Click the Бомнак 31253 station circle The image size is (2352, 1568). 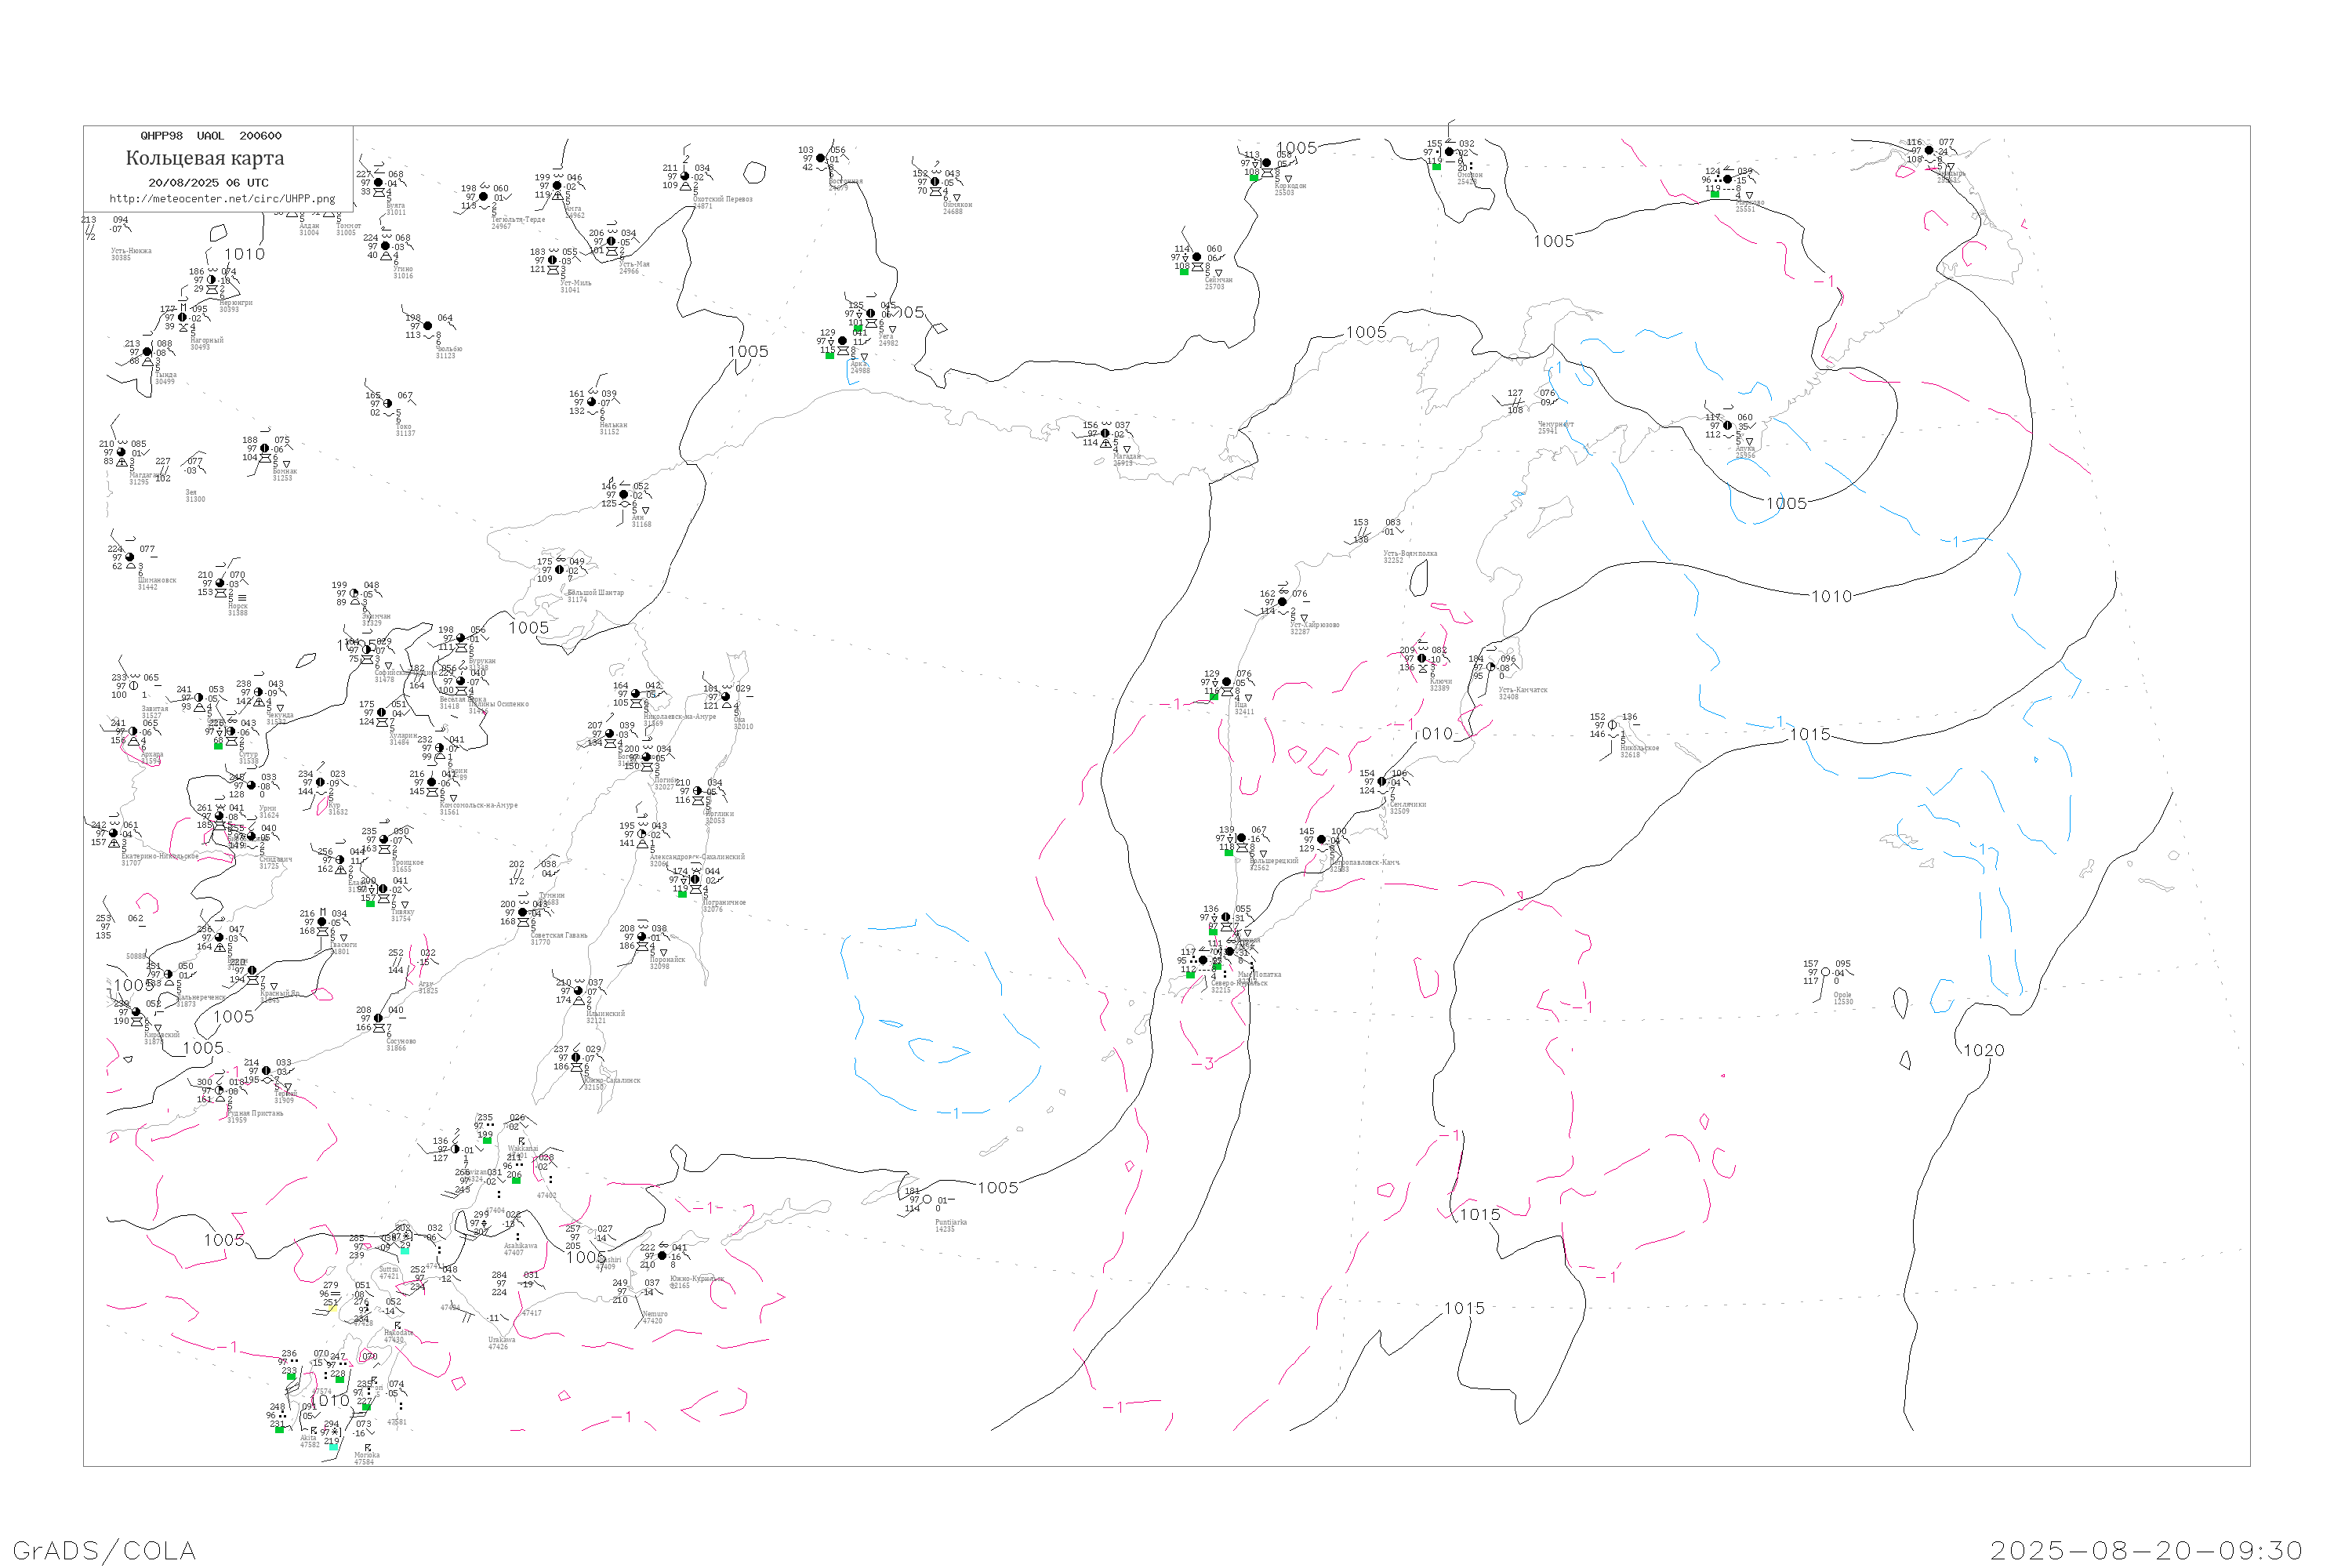coord(265,449)
